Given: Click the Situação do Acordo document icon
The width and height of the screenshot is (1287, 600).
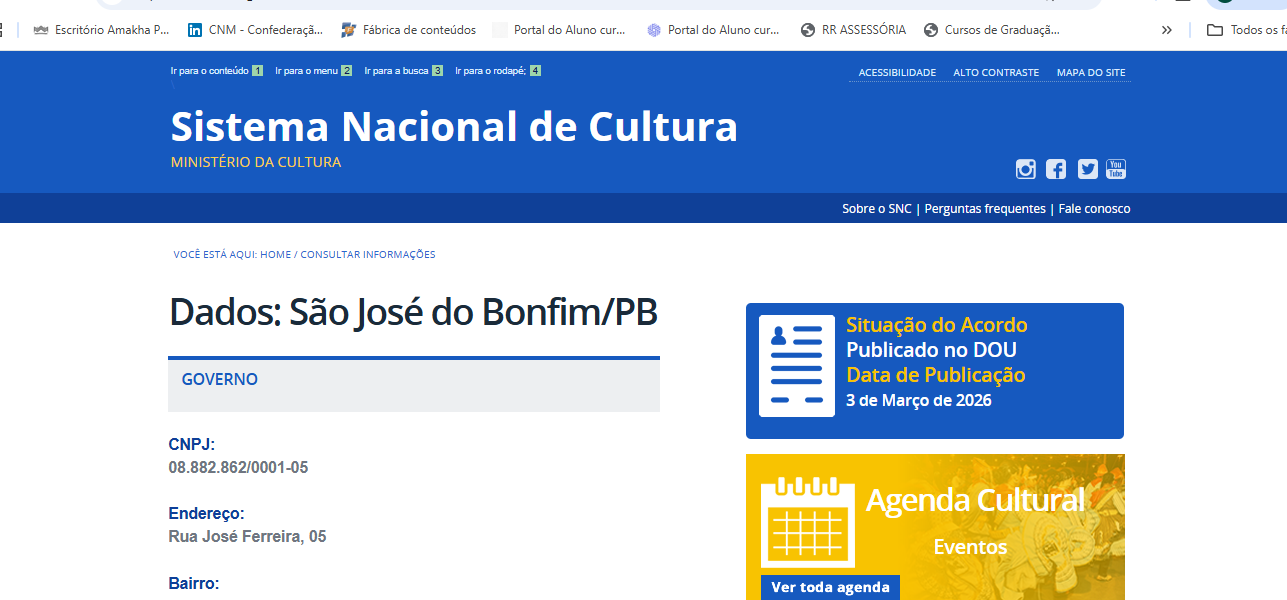Looking at the screenshot, I should click(x=796, y=366).
